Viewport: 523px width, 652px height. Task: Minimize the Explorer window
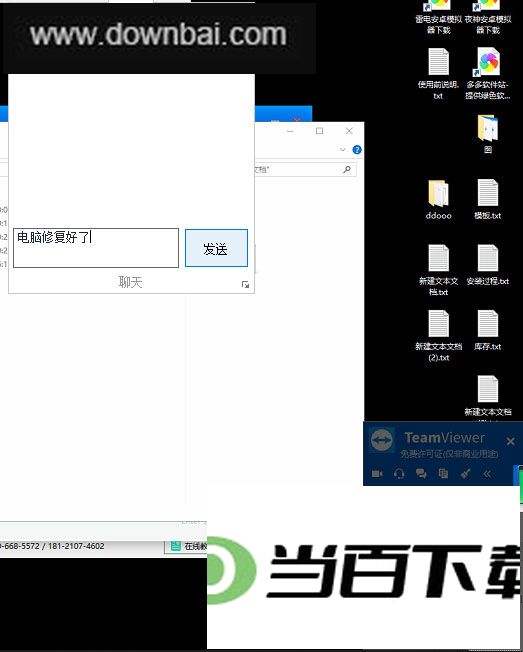290,131
